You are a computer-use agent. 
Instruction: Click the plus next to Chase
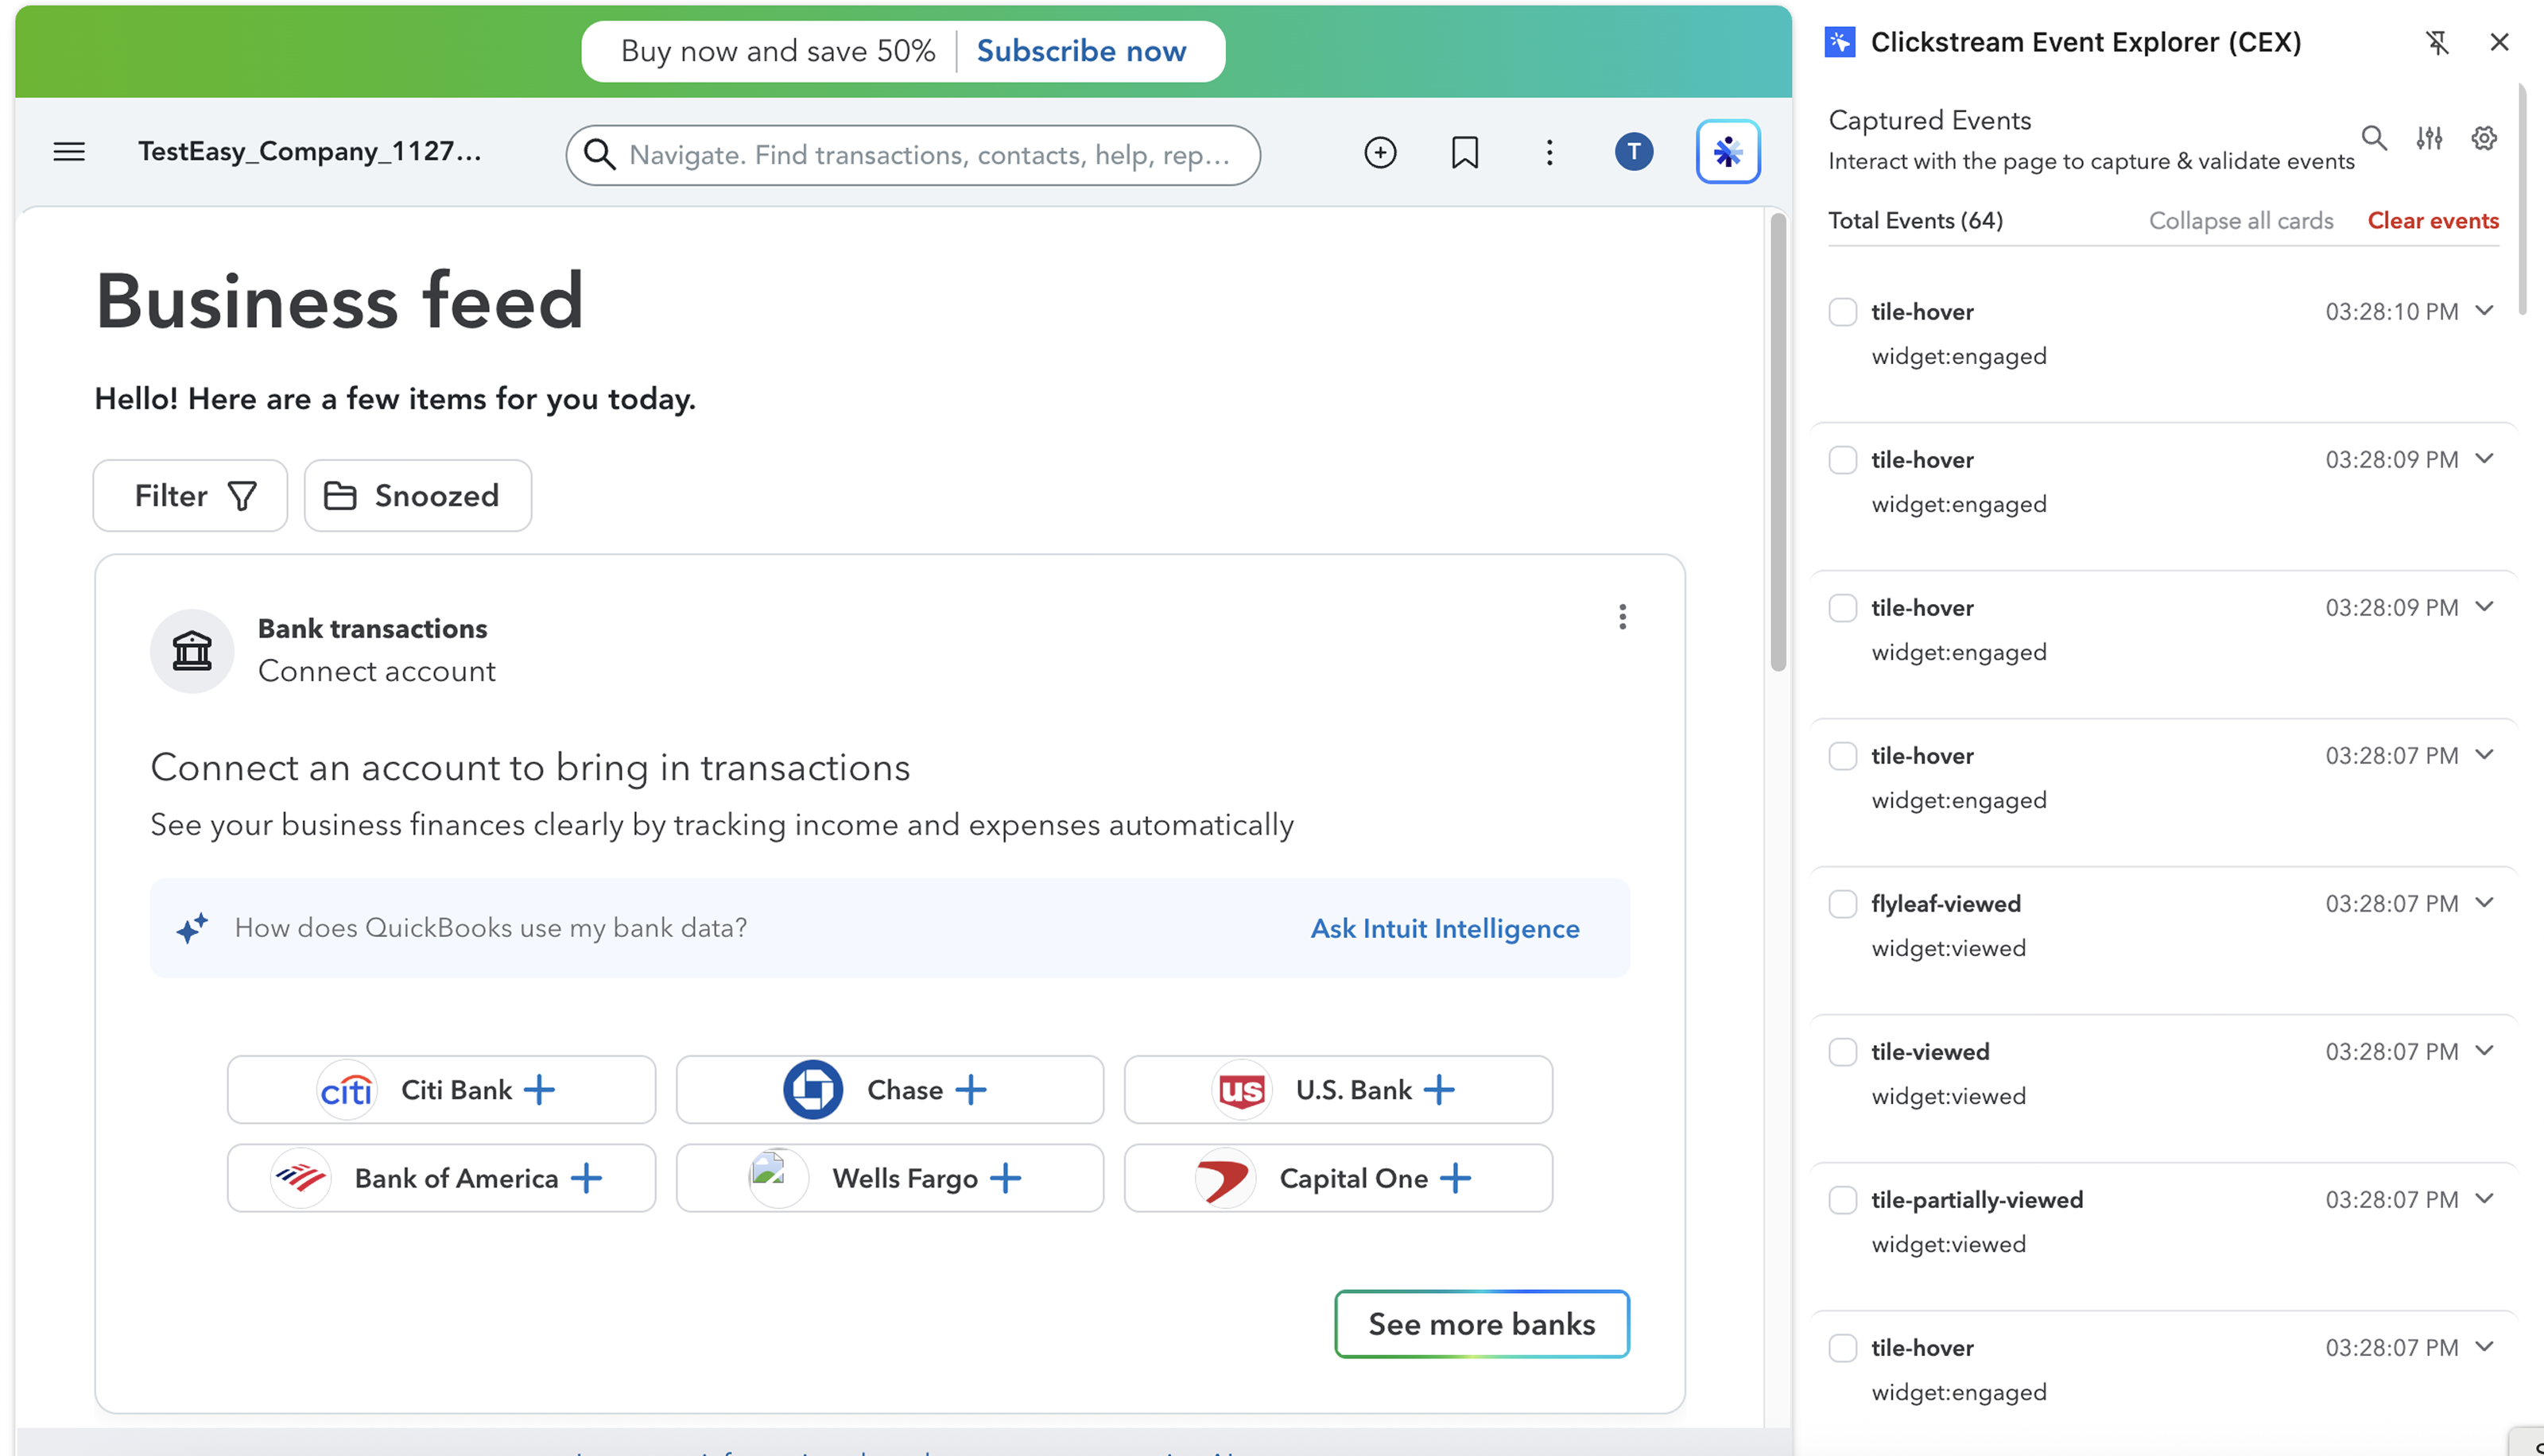pos(970,1090)
